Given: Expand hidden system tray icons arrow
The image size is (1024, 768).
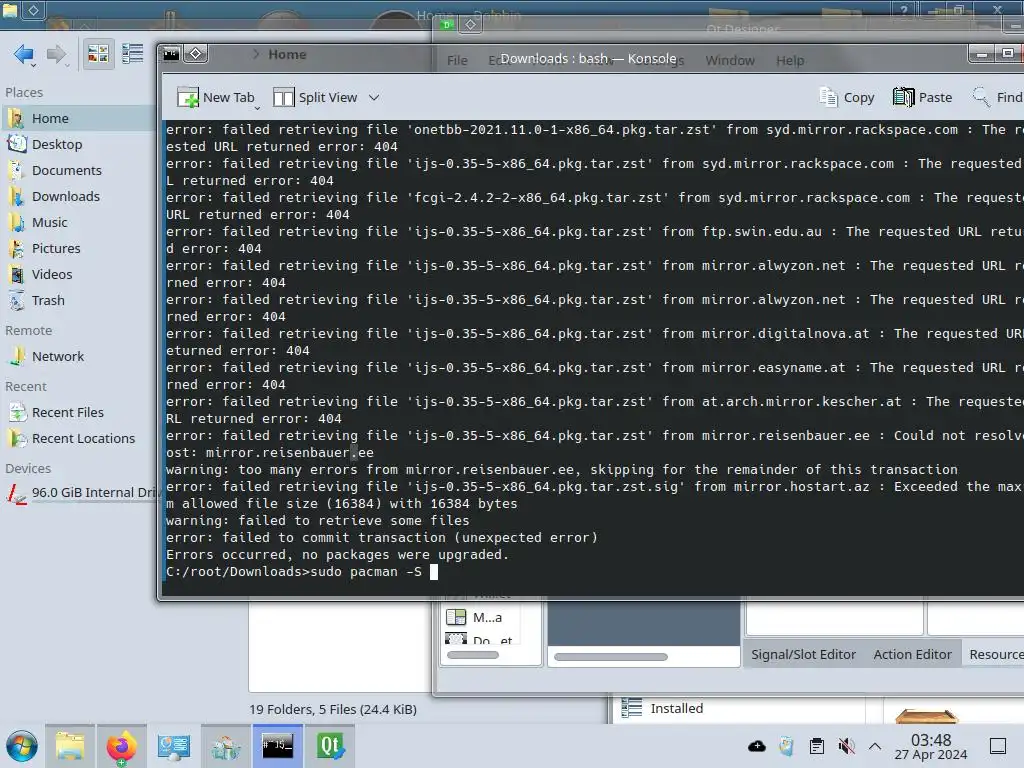Looking at the screenshot, I should click(875, 746).
